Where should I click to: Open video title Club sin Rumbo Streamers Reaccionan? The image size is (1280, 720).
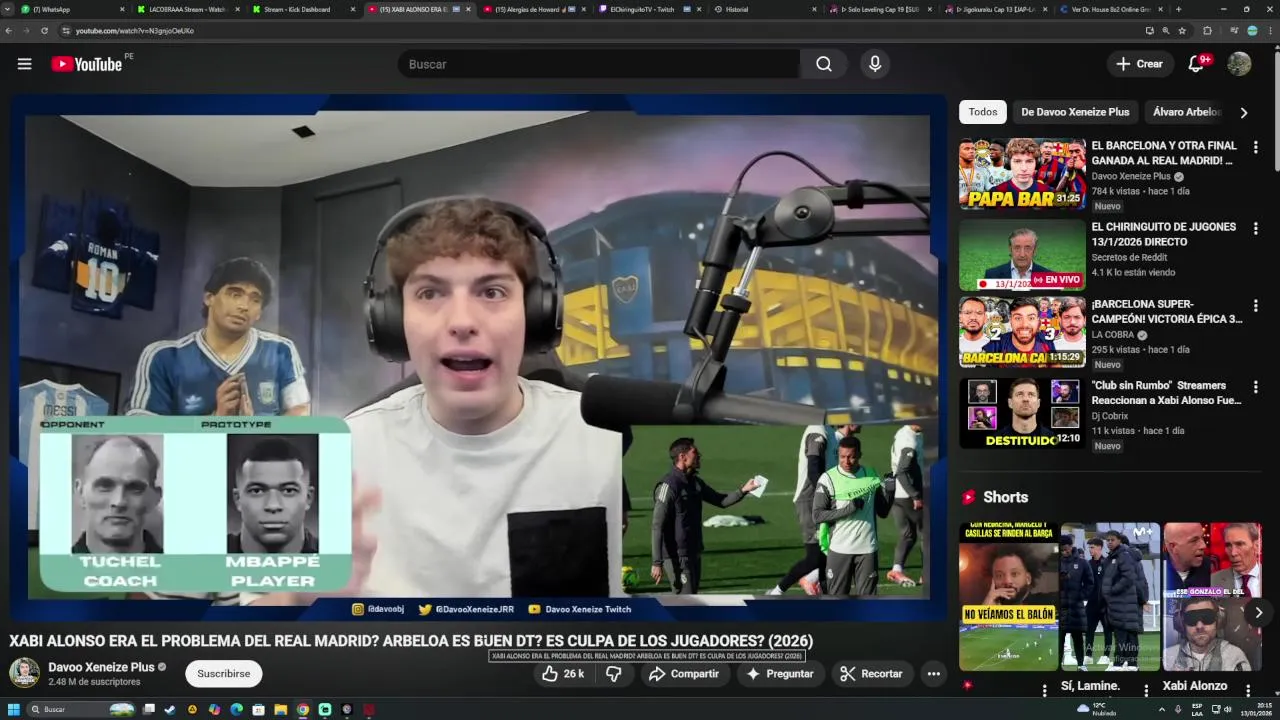[1166, 392]
